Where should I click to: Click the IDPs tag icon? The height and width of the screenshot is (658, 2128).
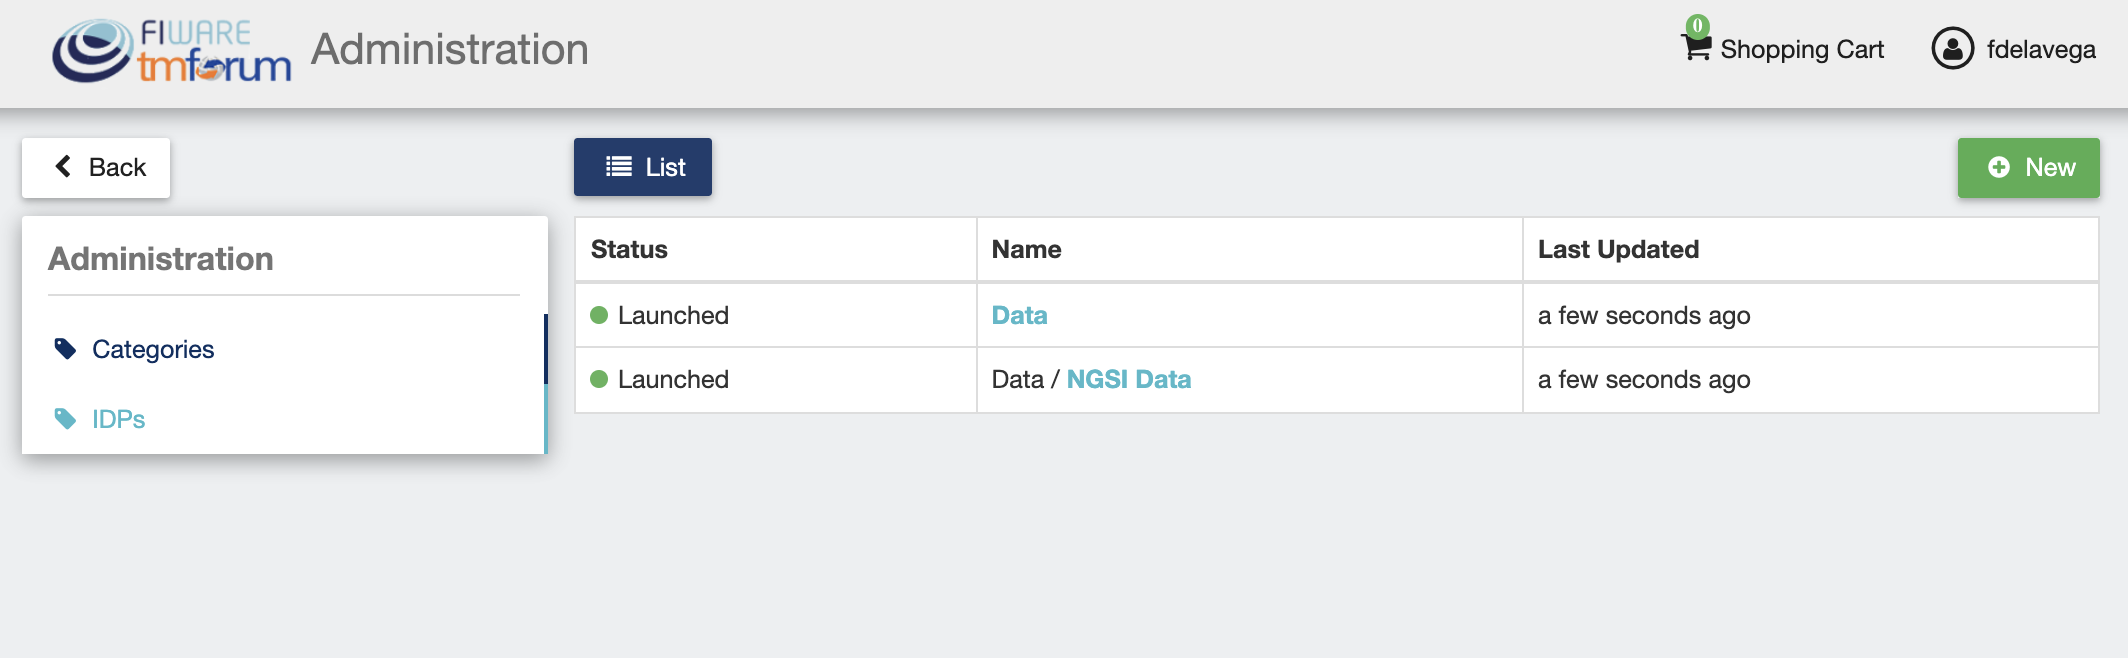pyautogui.click(x=65, y=419)
